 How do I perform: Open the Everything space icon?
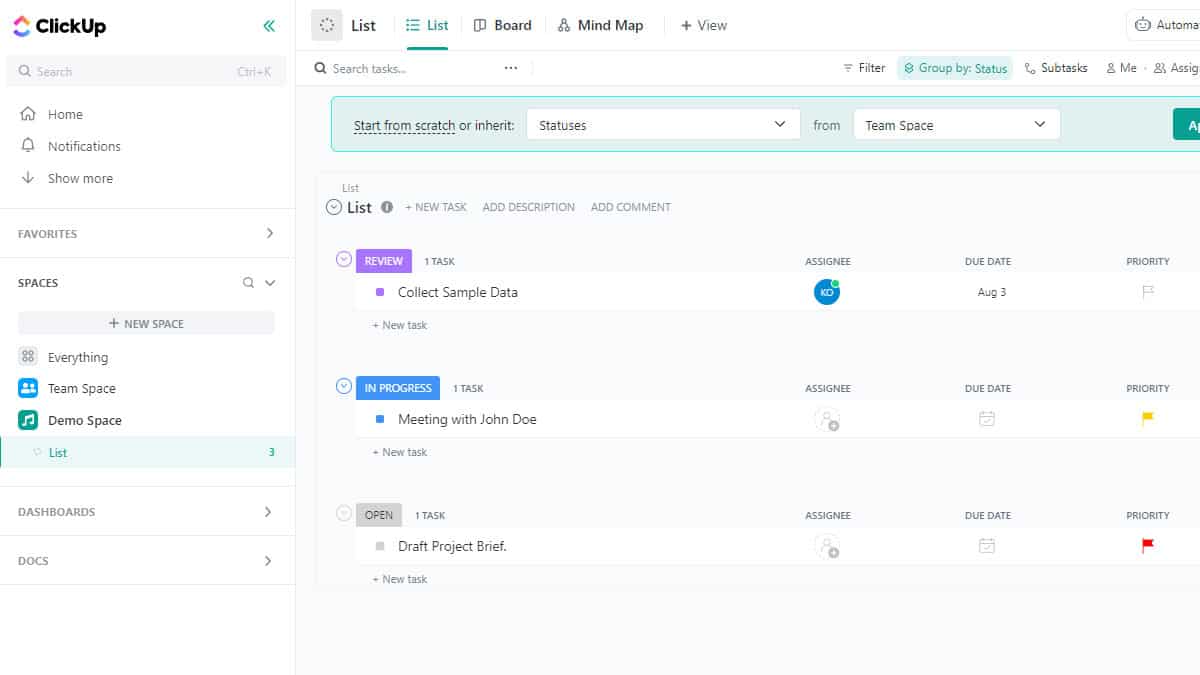(x=28, y=356)
